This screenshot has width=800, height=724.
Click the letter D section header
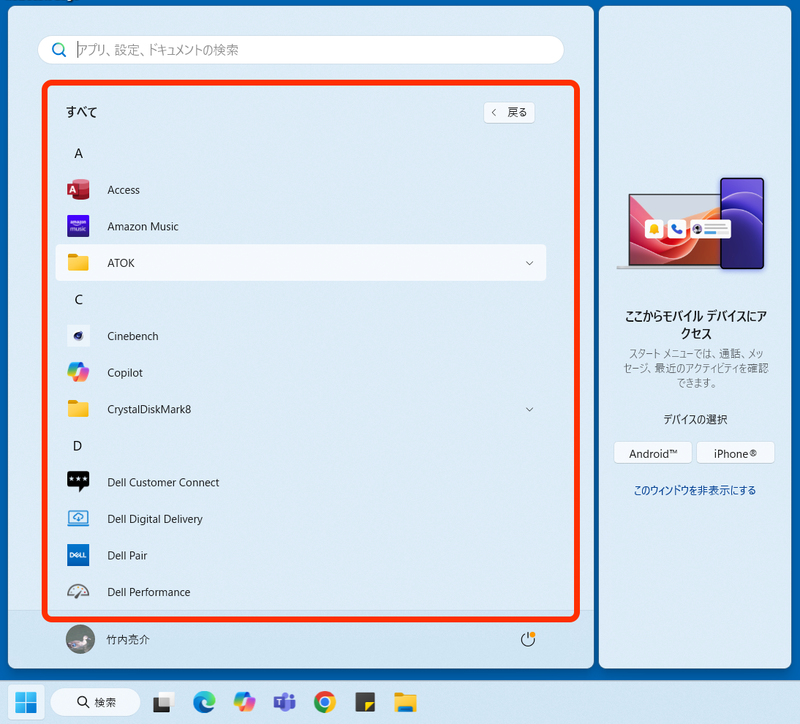click(78, 446)
